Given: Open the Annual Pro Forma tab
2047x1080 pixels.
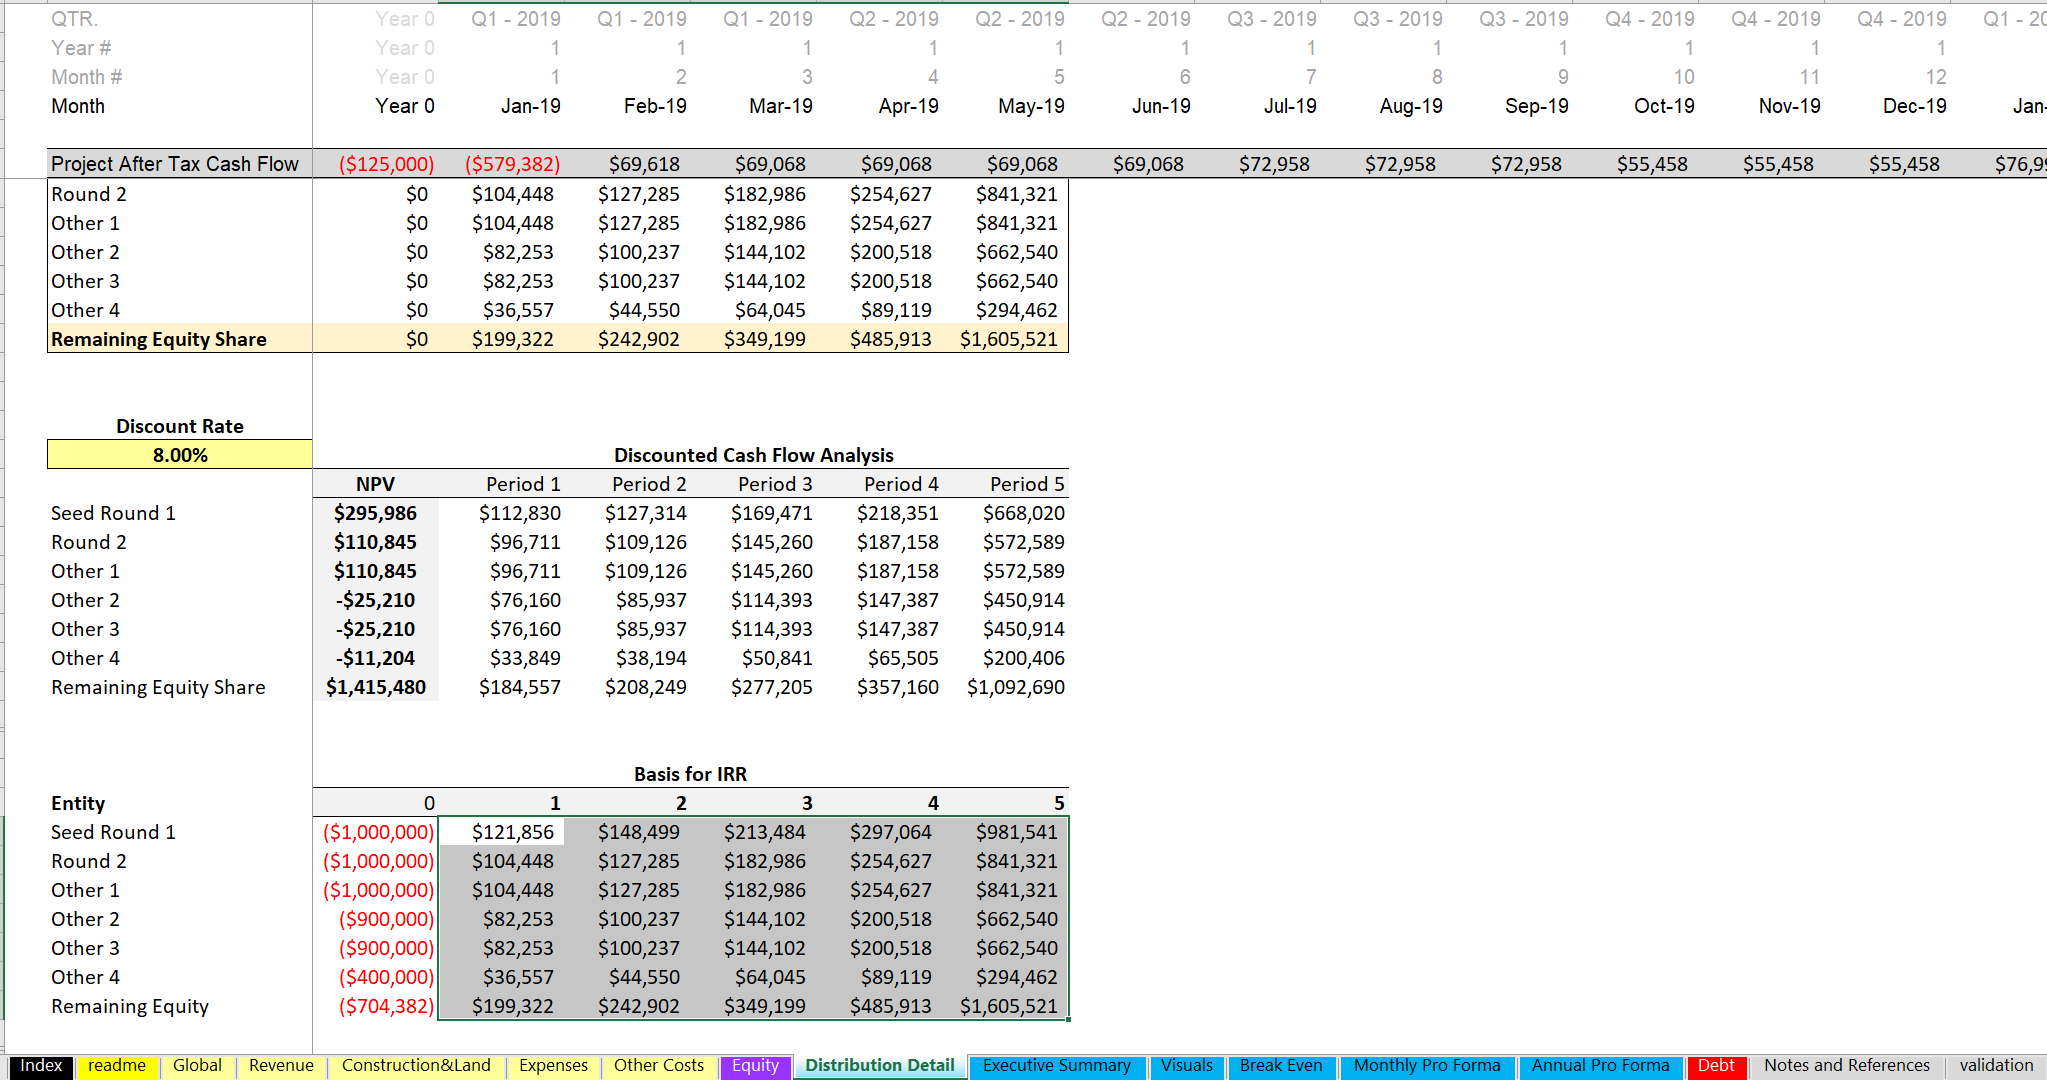Looking at the screenshot, I should 1600,1066.
